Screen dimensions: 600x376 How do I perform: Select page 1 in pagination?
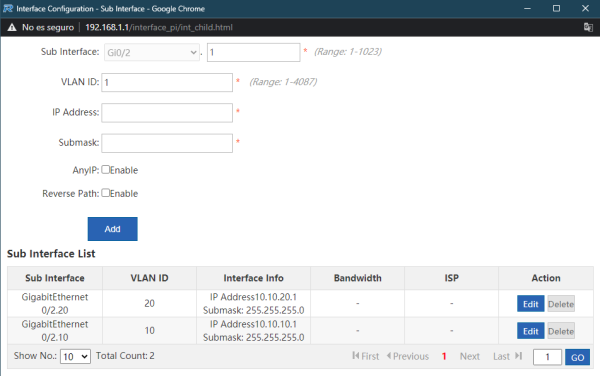click(444, 356)
